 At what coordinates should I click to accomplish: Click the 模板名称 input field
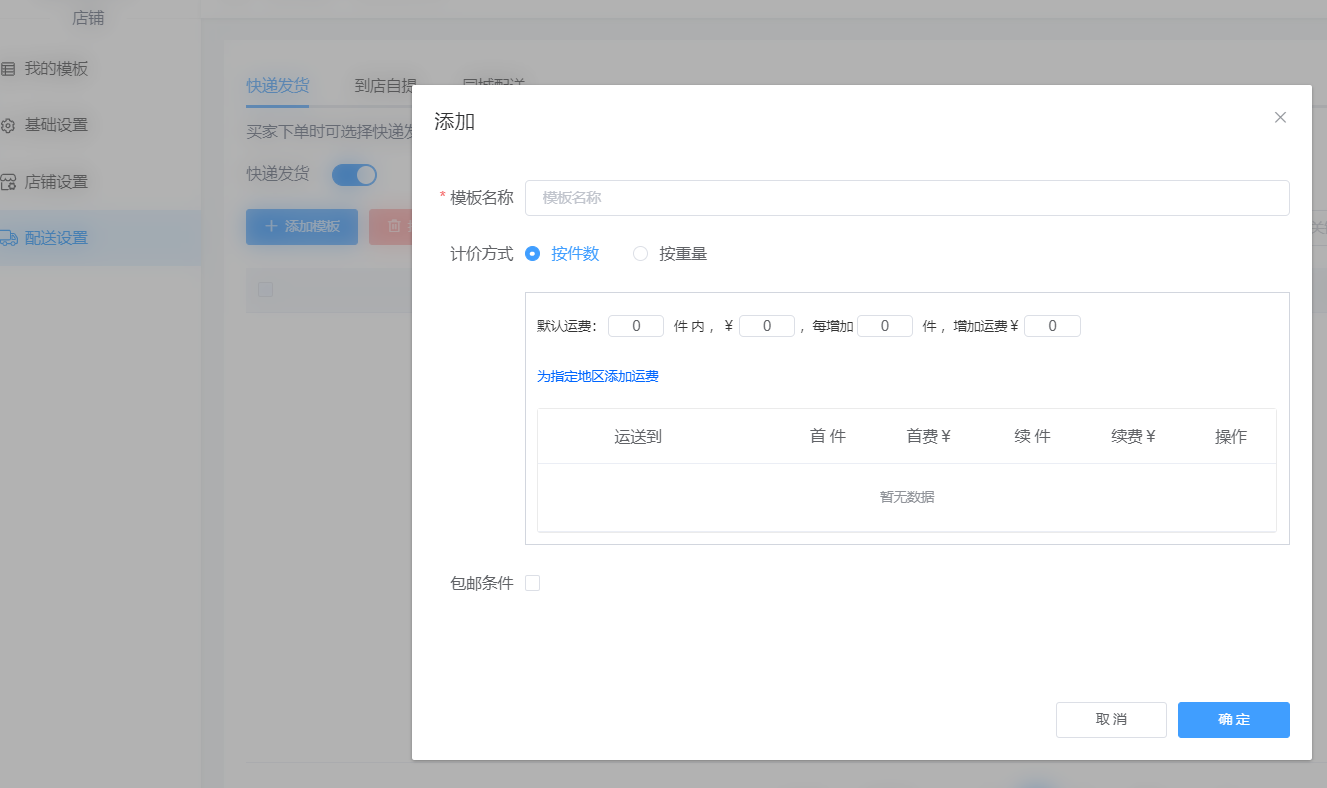907,198
